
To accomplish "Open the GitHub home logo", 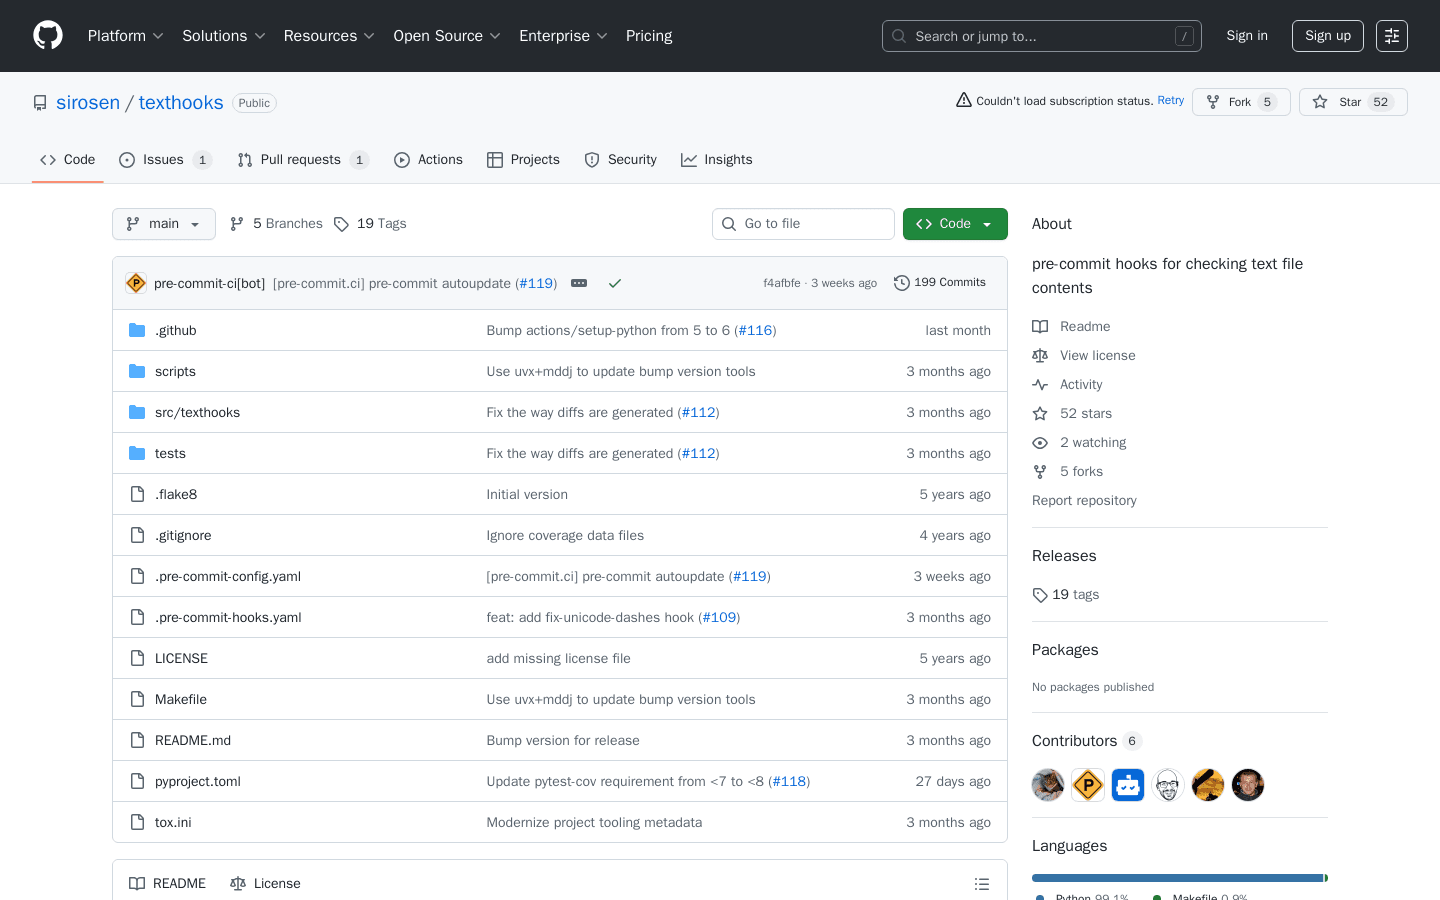I will coord(48,36).
